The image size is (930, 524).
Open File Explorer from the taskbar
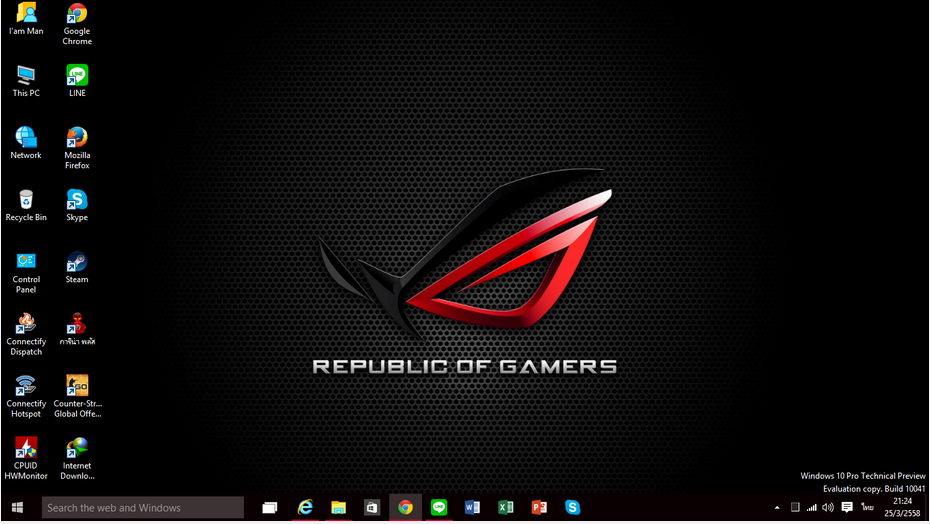[x=338, y=507]
